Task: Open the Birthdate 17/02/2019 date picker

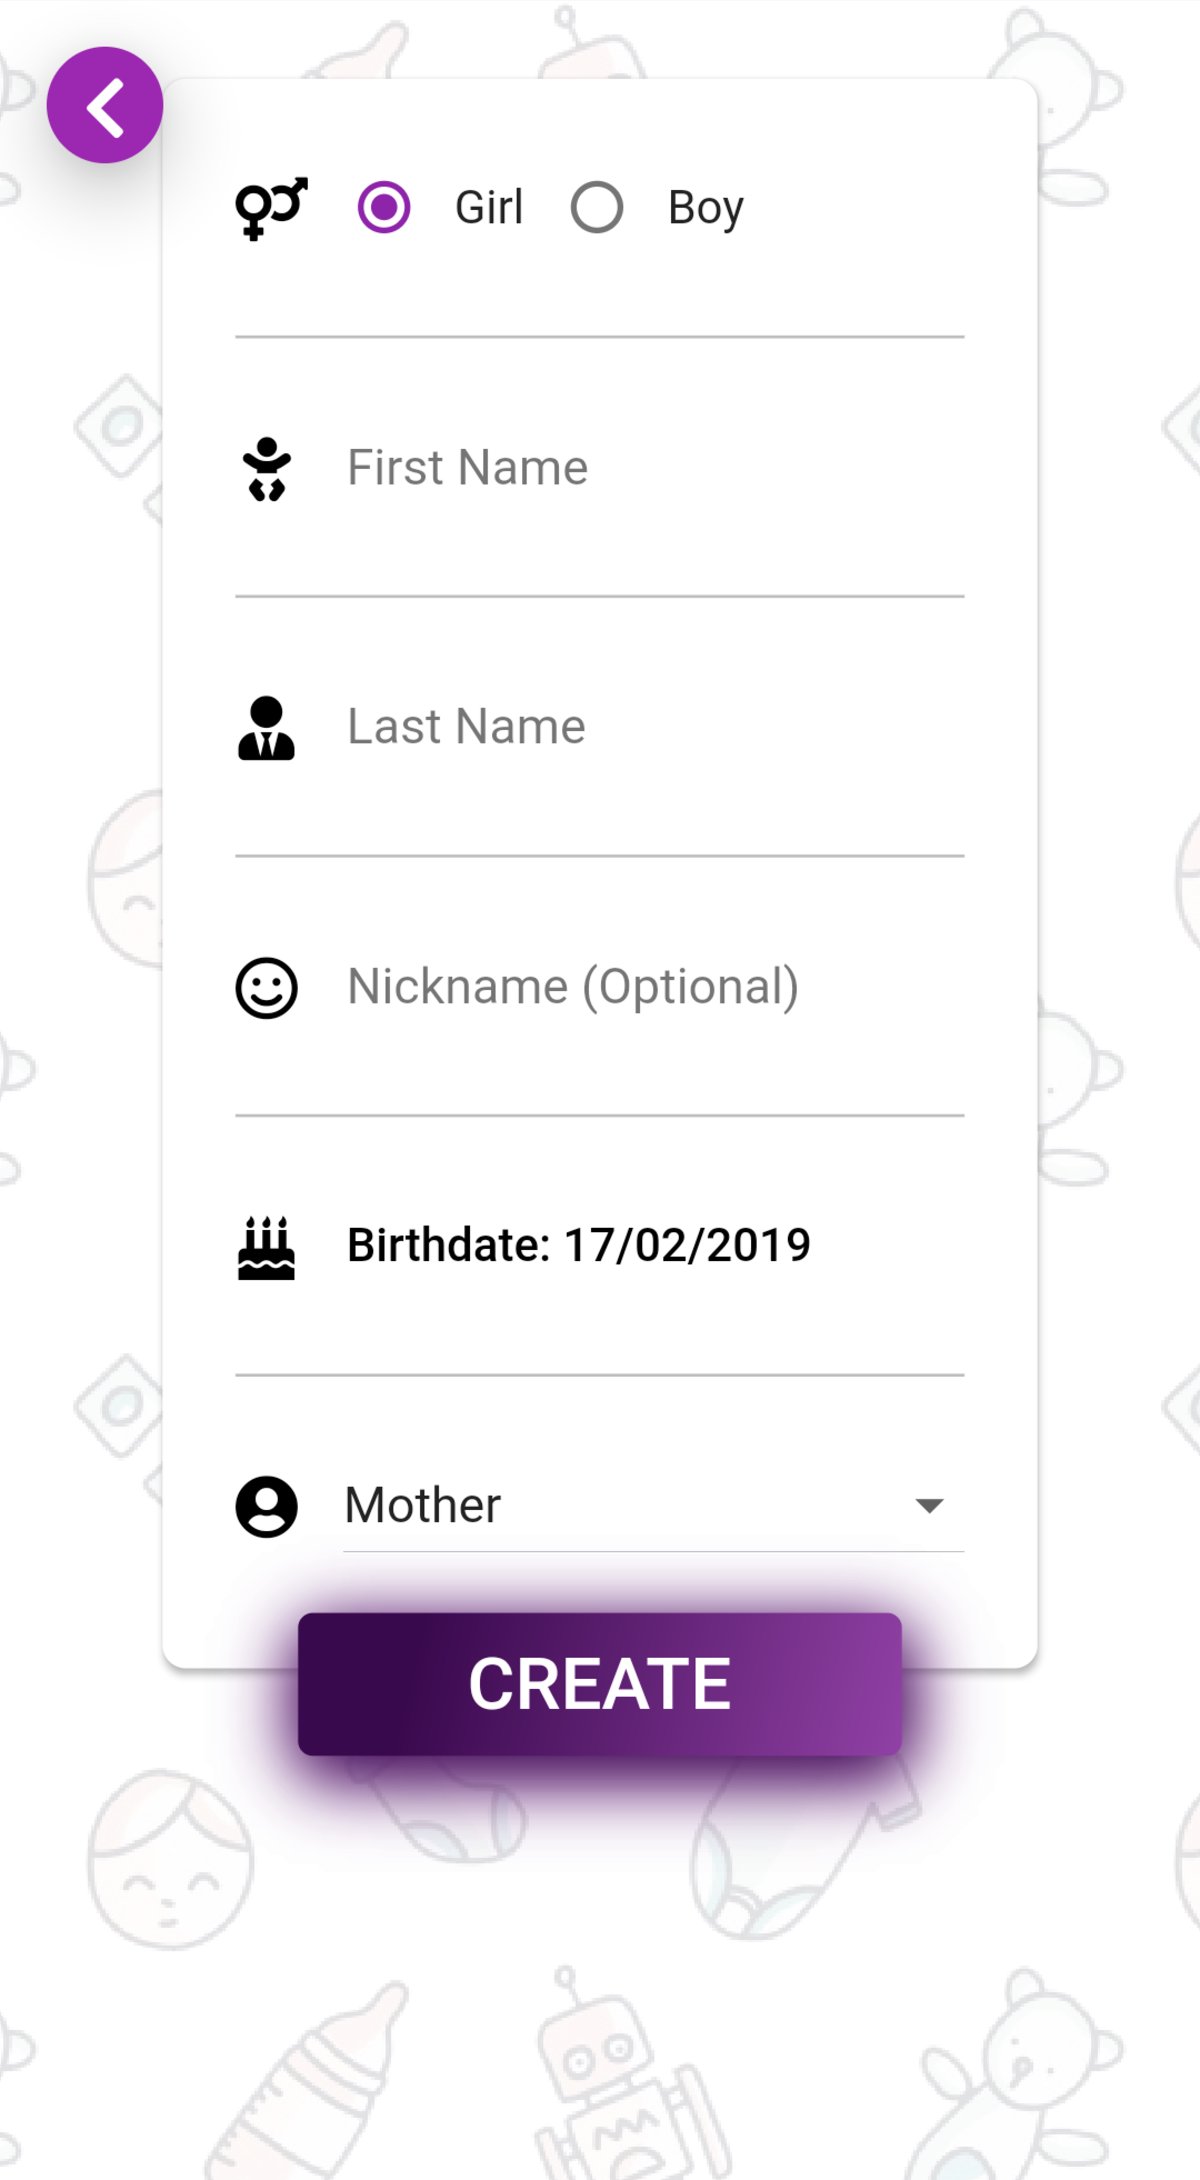Action: point(578,1246)
